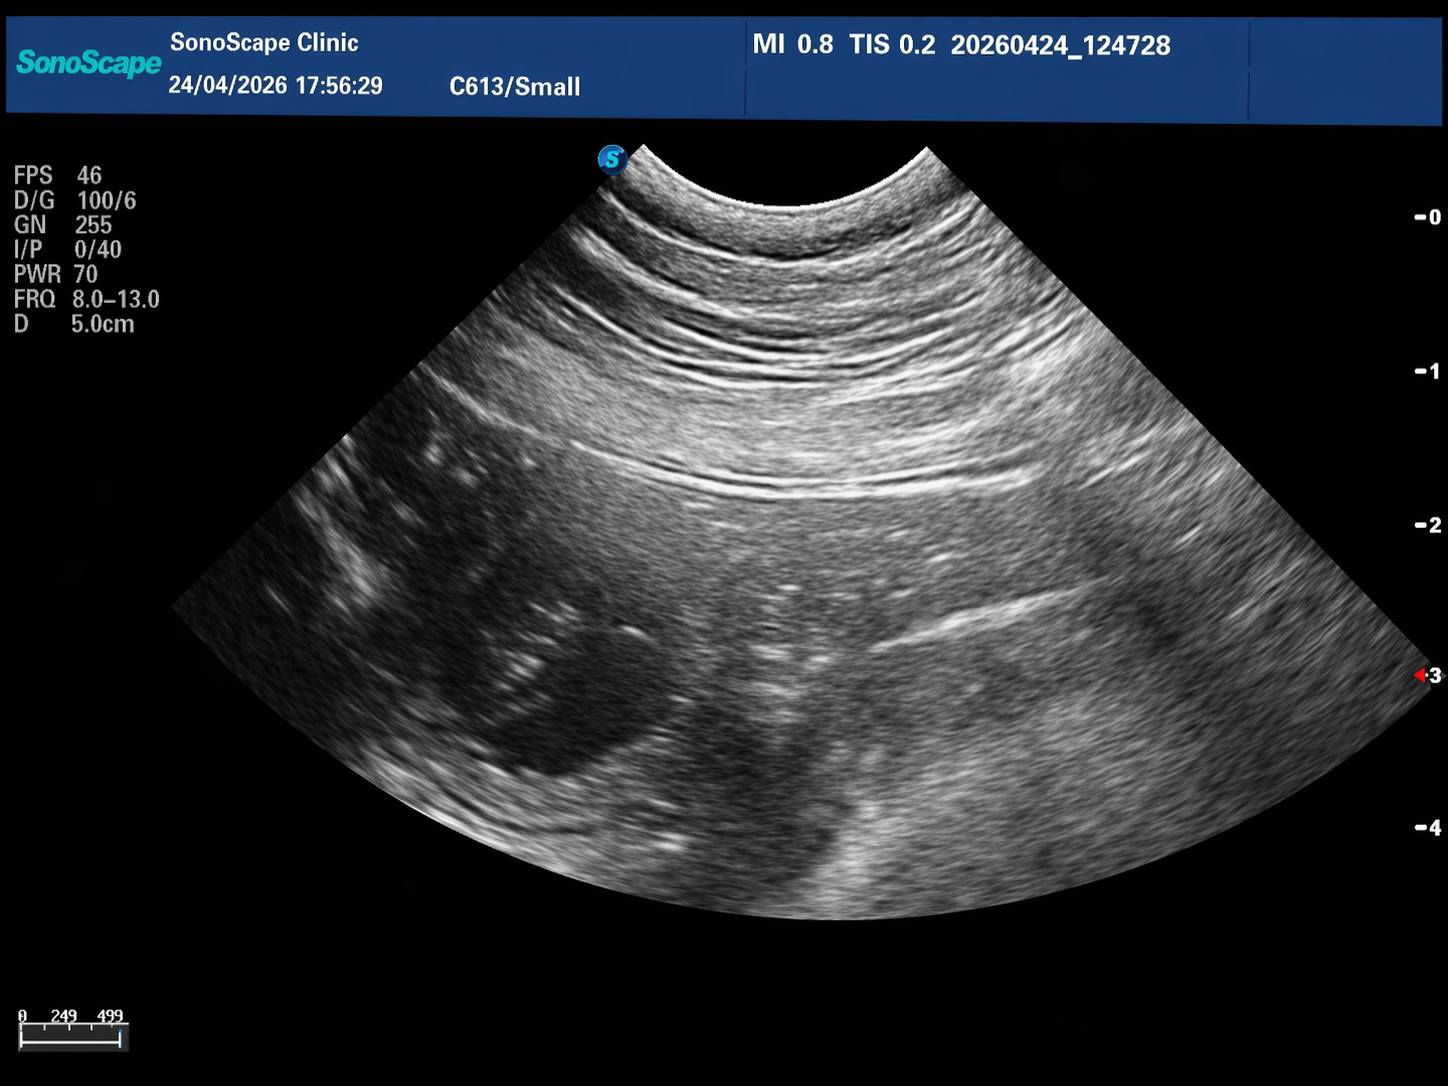Click the SonoScape Clinic name text
The width and height of the screenshot is (1448, 1086).
pos(264,43)
